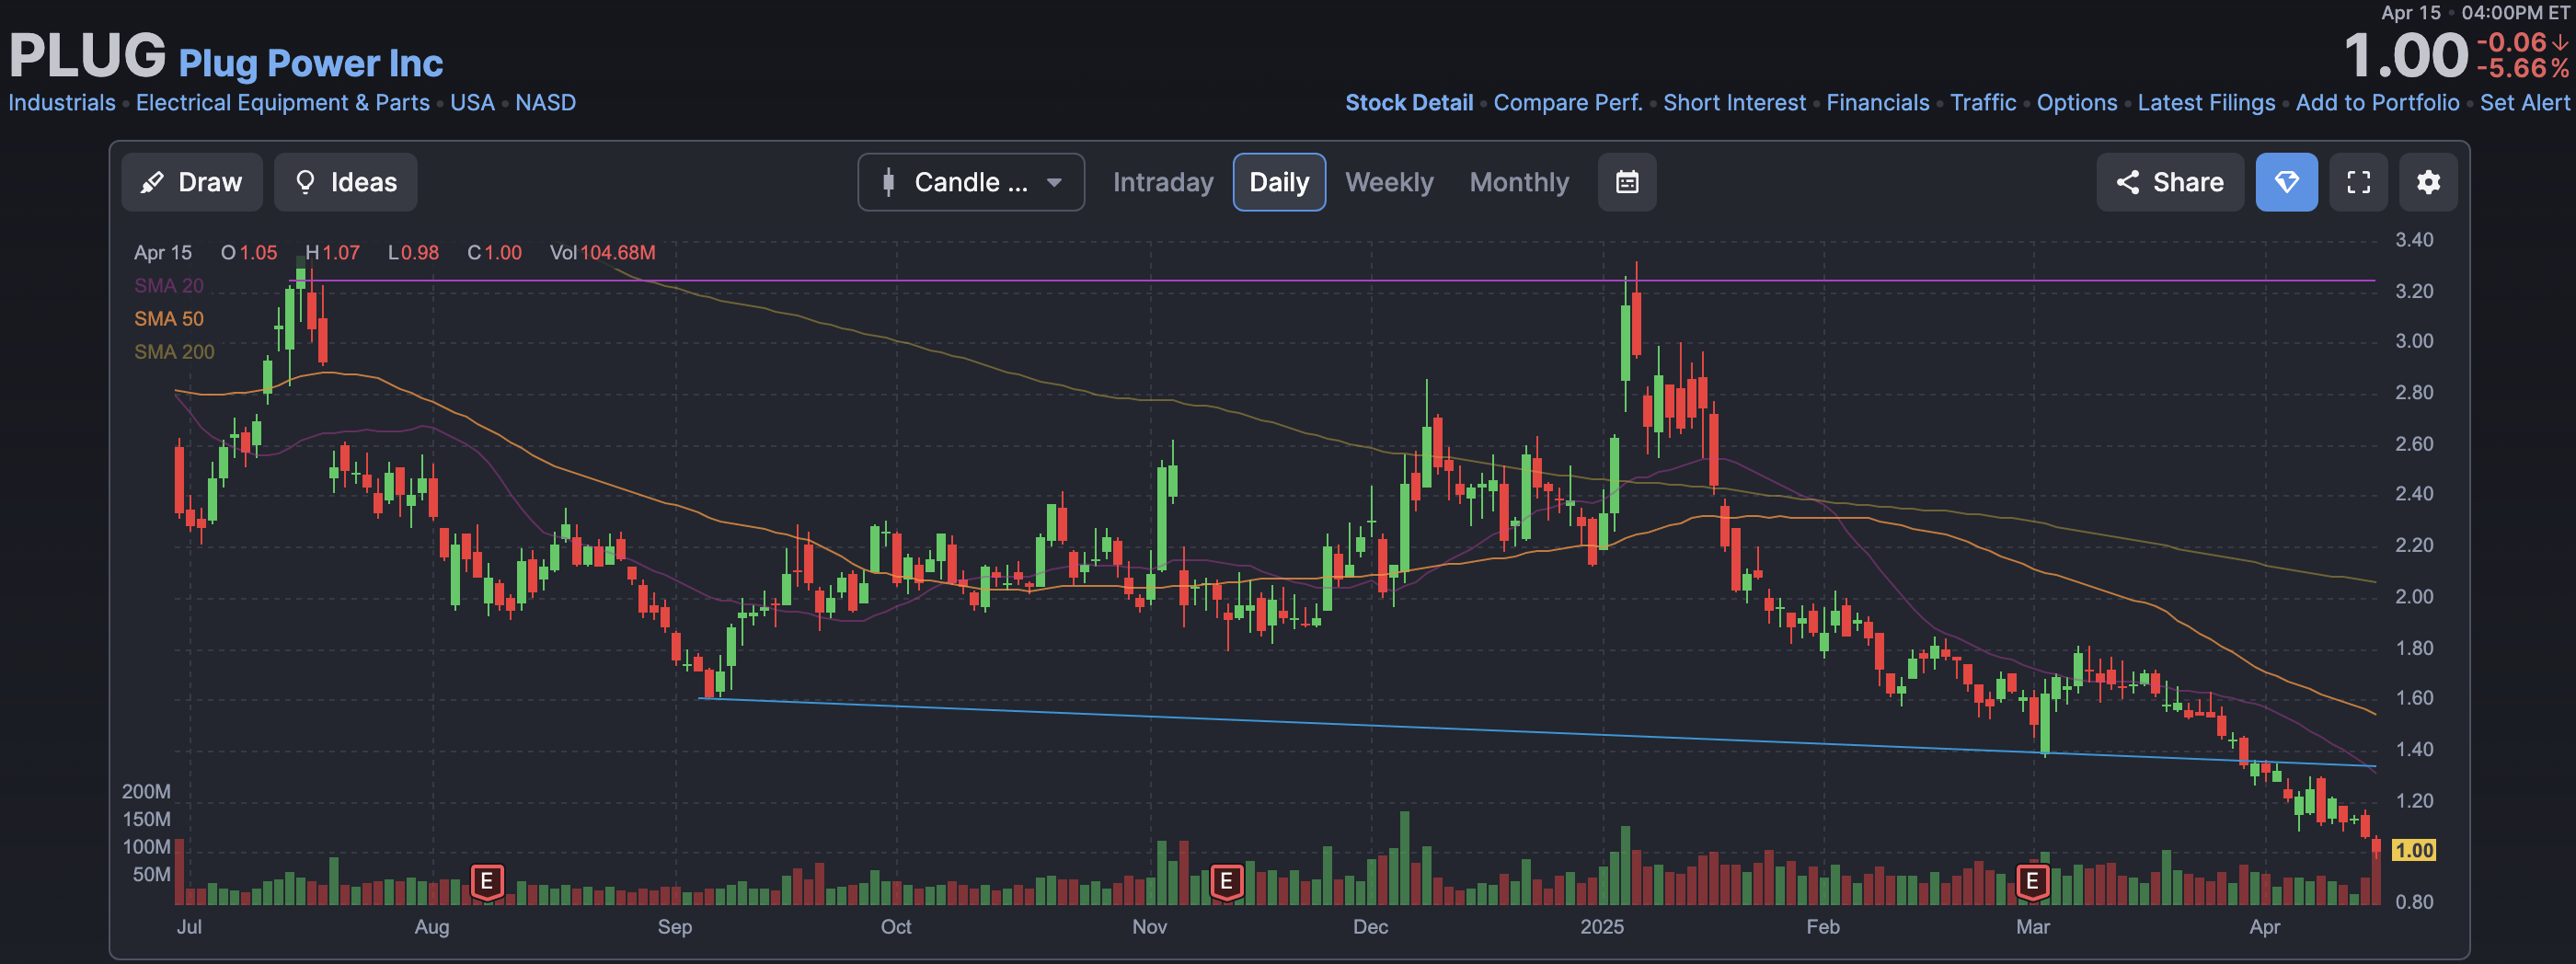Image resolution: width=2576 pixels, height=964 pixels.
Task: Open the Traffic link
Action: 1983,103
